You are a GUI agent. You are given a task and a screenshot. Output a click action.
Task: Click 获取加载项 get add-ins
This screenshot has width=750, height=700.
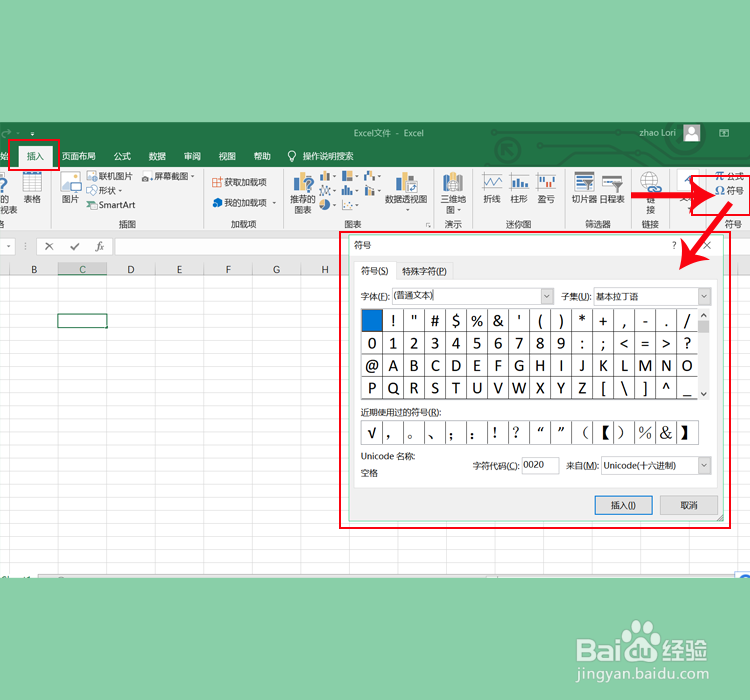pos(239,182)
